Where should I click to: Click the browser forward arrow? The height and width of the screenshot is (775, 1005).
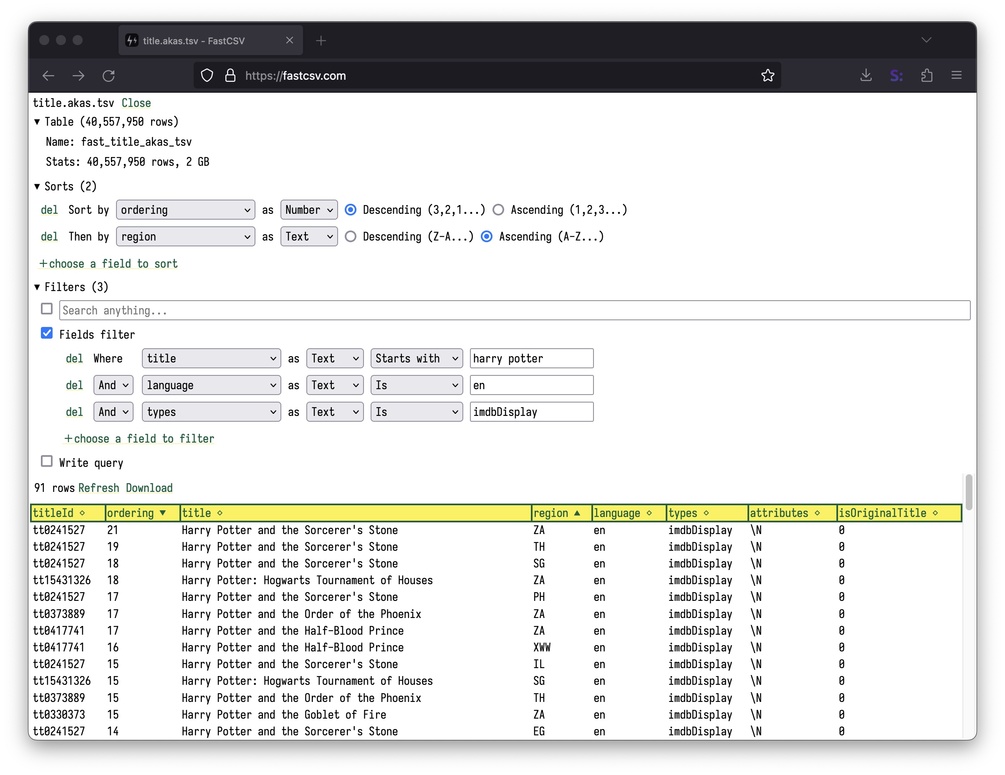point(78,76)
